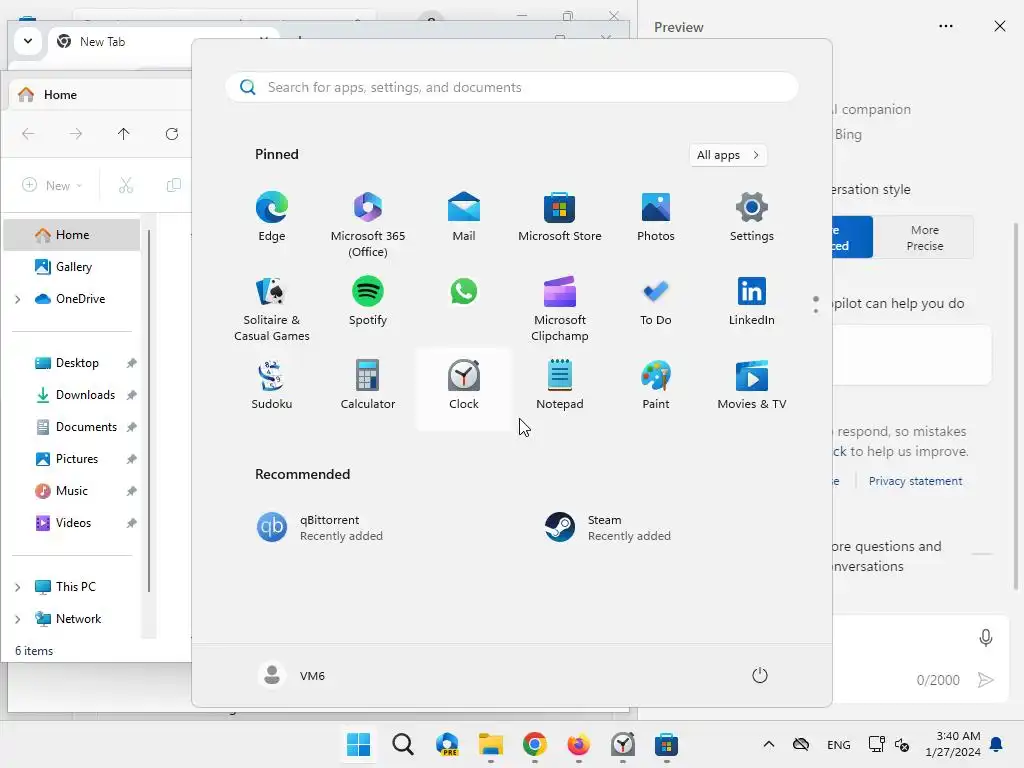Click the power button in Start menu
This screenshot has height=768, width=1024.
pos(760,675)
